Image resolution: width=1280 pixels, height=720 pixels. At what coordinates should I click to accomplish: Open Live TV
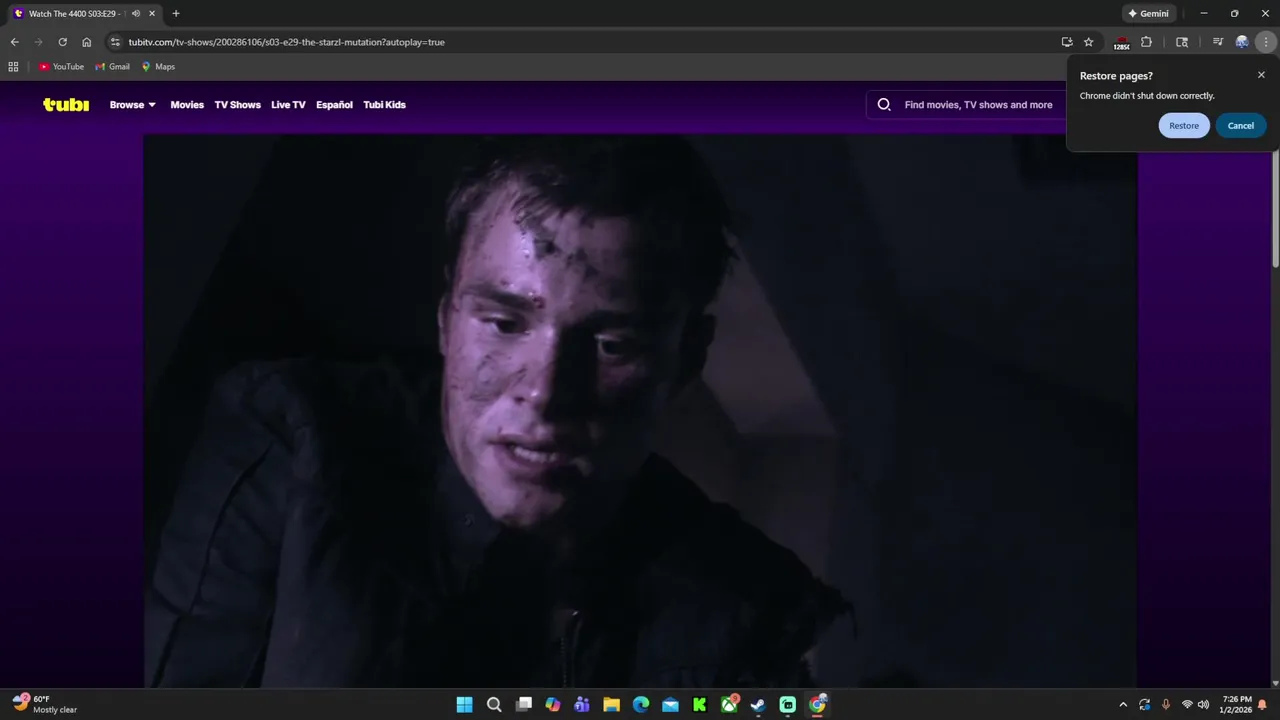point(288,104)
